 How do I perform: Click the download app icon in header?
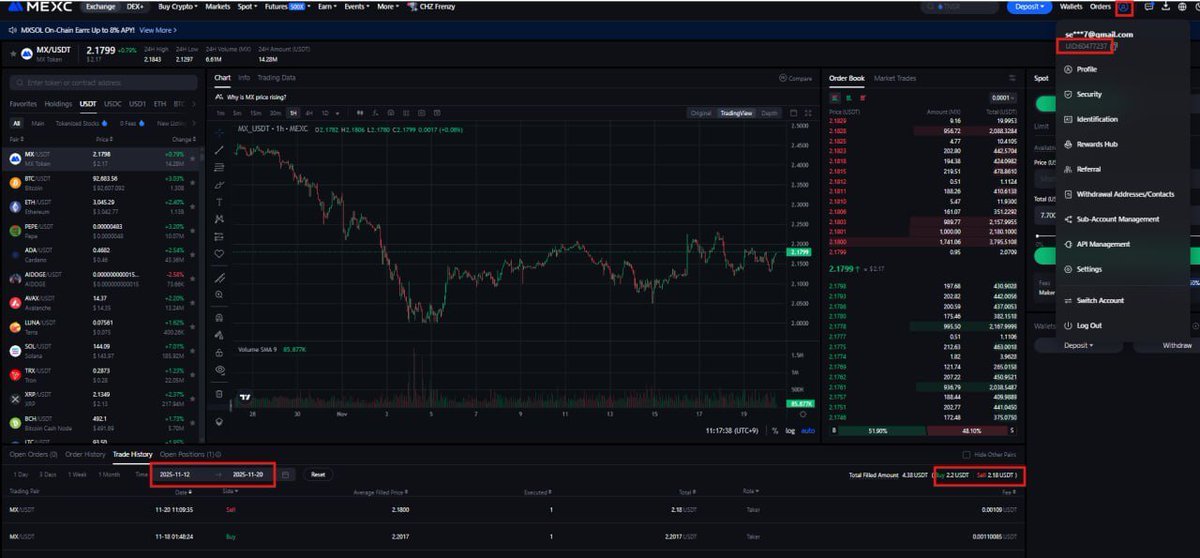point(1167,7)
